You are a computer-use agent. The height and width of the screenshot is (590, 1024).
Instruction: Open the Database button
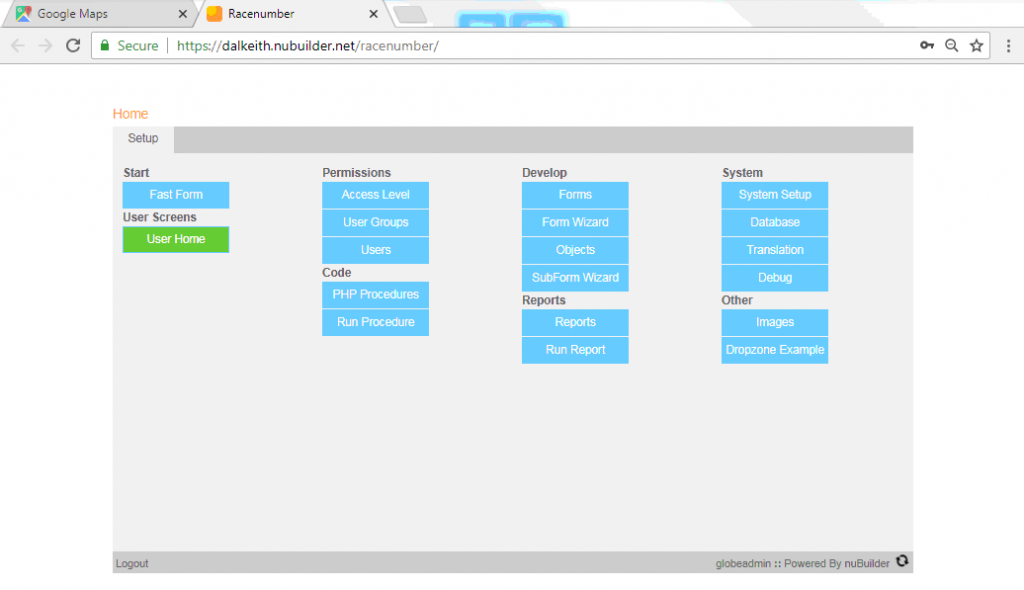[x=775, y=222]
